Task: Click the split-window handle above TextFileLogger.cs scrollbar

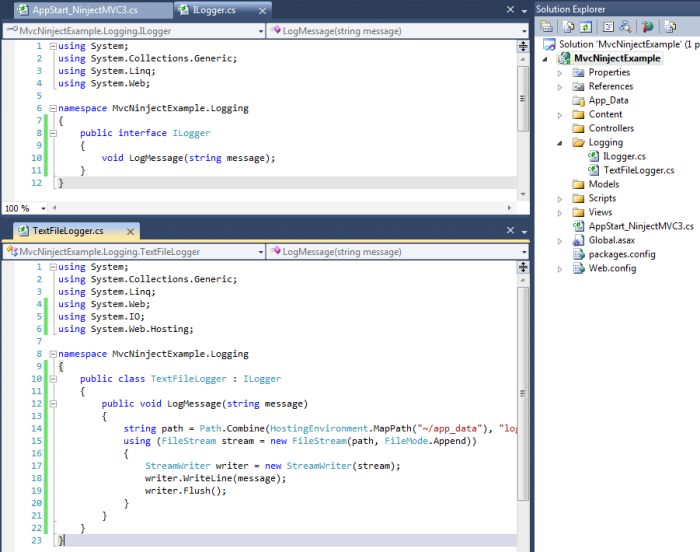Action: pos(523,267)
